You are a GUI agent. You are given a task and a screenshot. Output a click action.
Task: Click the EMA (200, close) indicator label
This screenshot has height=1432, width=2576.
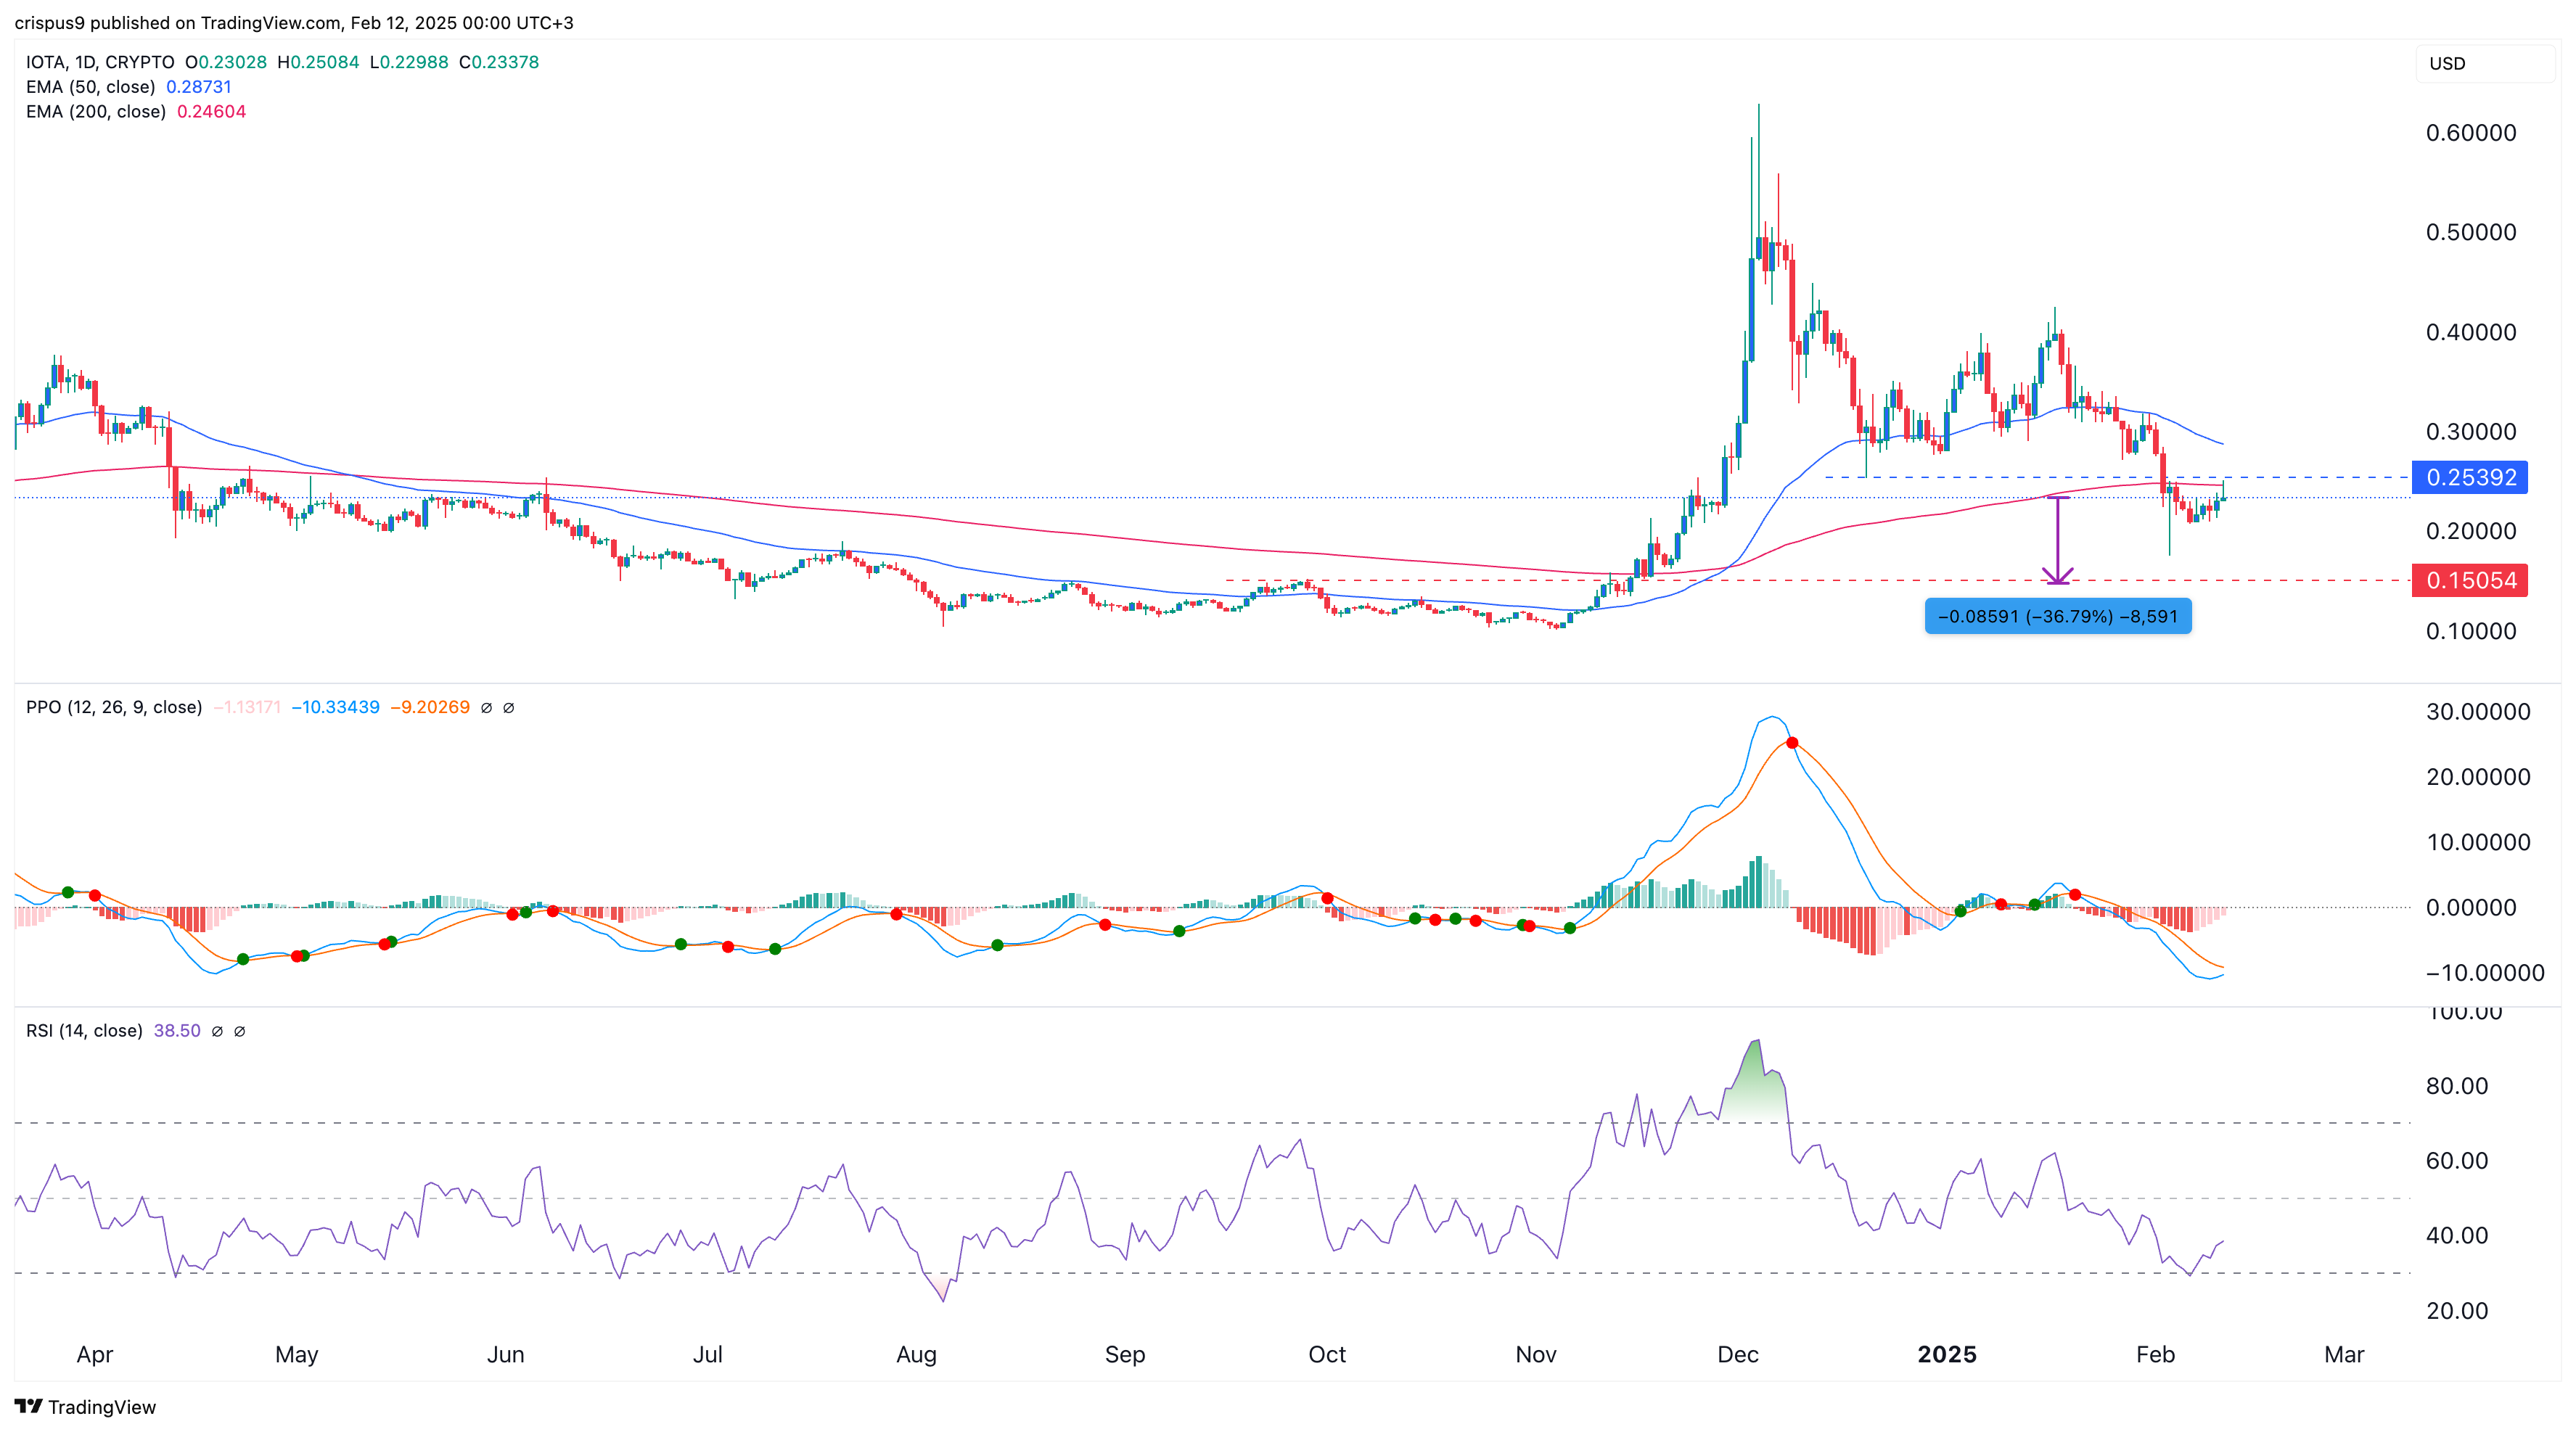click(96, 111)
